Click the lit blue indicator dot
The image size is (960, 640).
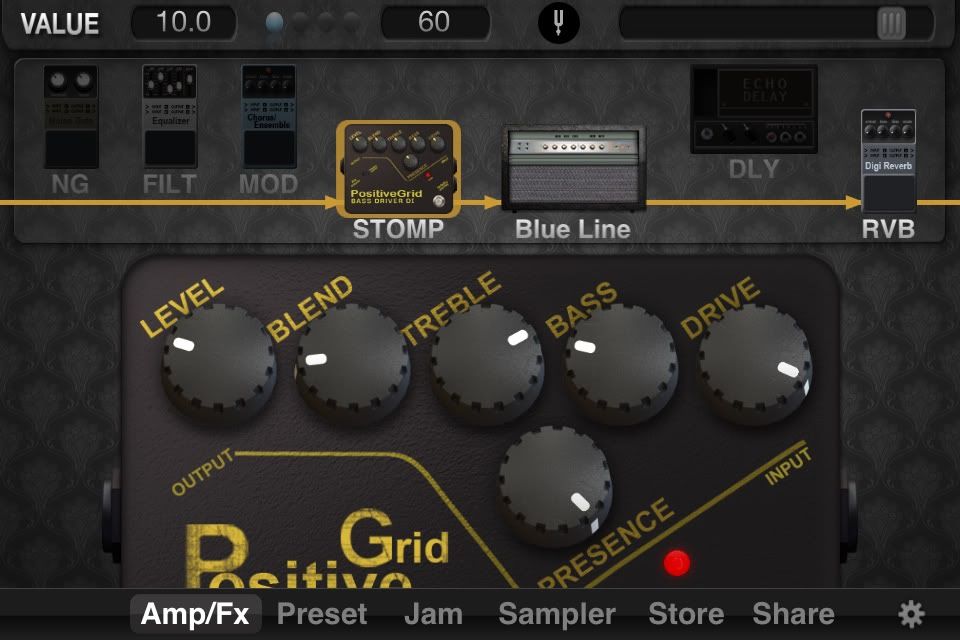click(x=274, y=23)
